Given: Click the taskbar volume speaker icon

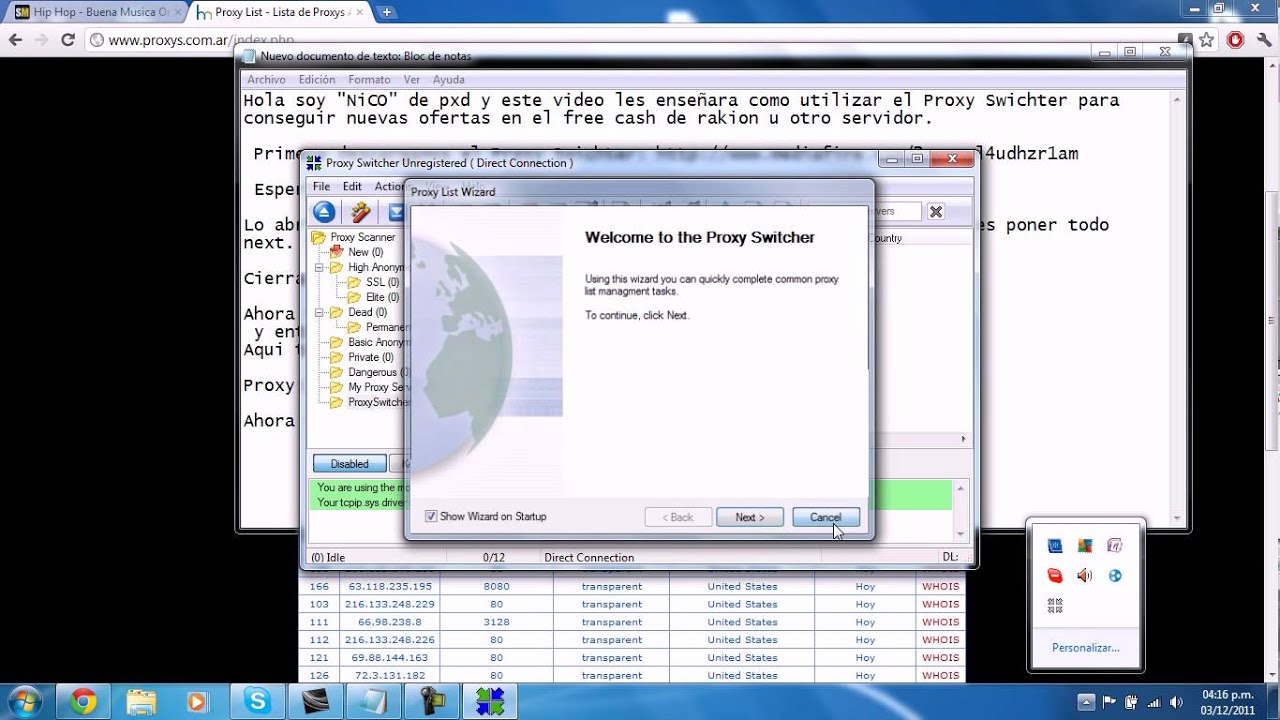Looking at the screenshot, I should pyautogui.click(x=1176, y=702).
